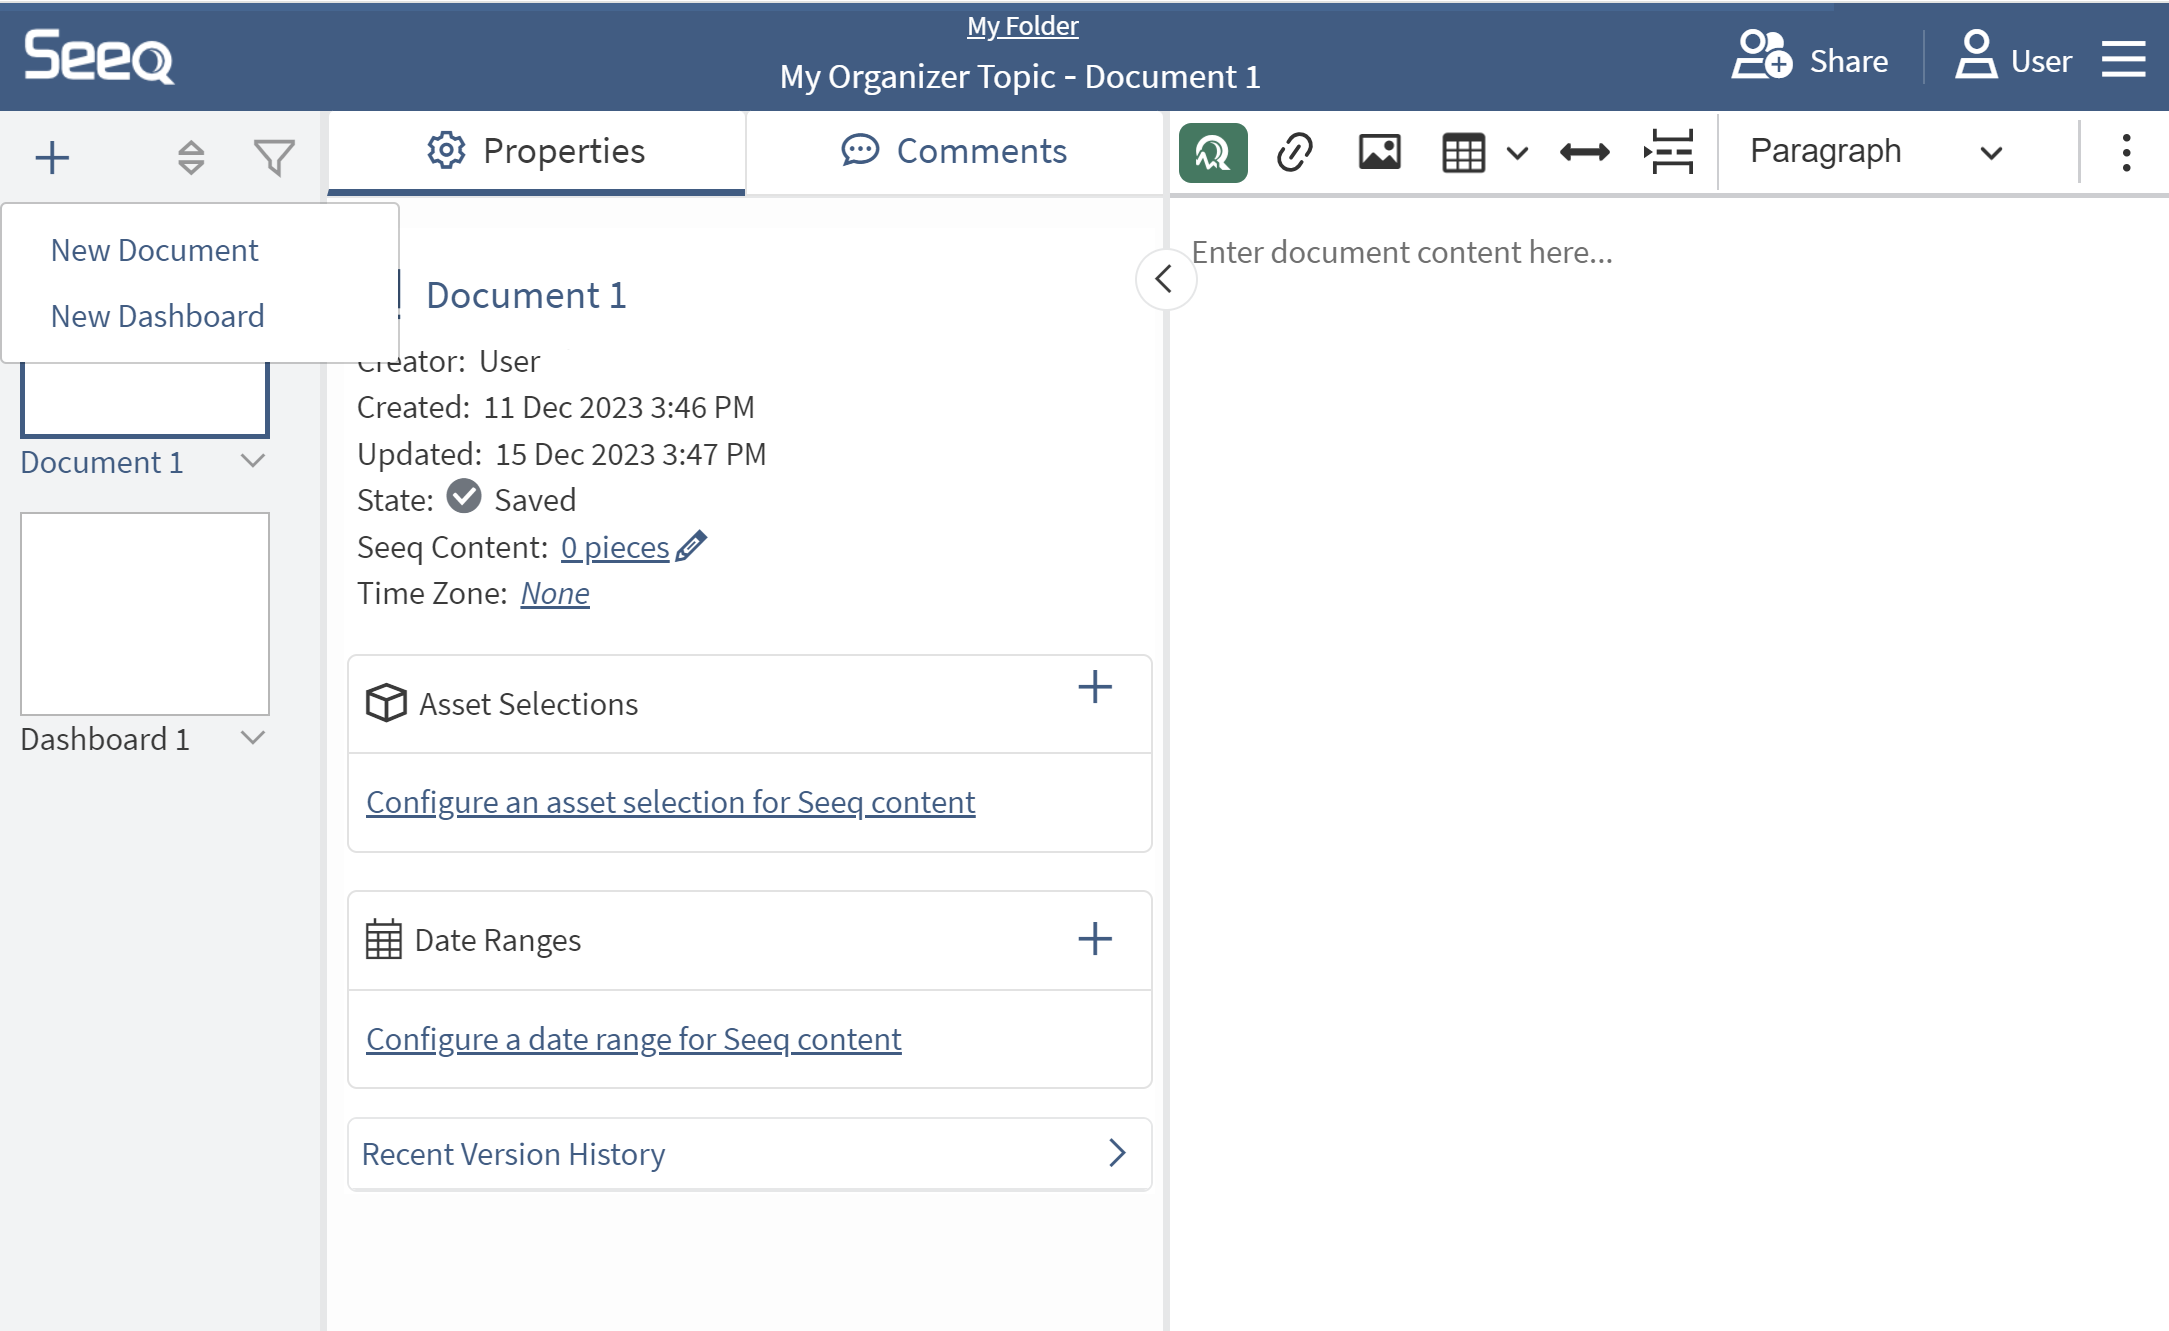
Task: Click Configure a date range link
Action: pyautogui.click(x=633, y=1039)
